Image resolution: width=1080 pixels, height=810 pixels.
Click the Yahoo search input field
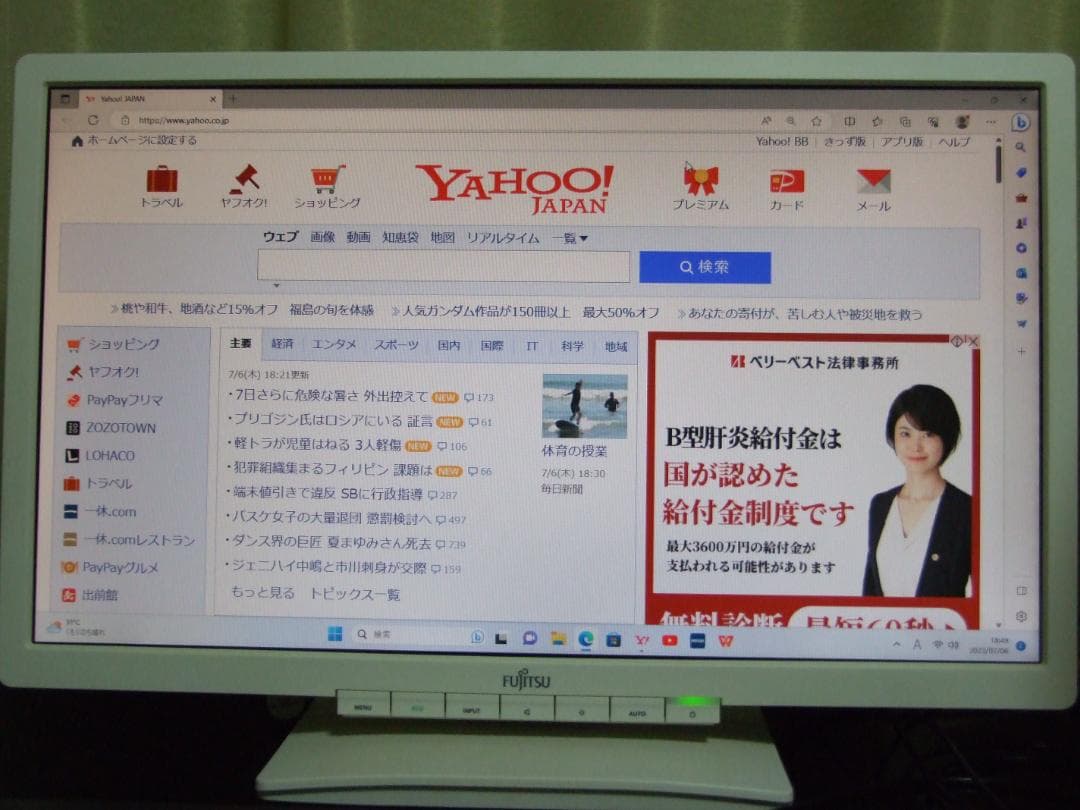tap(443, 267)
